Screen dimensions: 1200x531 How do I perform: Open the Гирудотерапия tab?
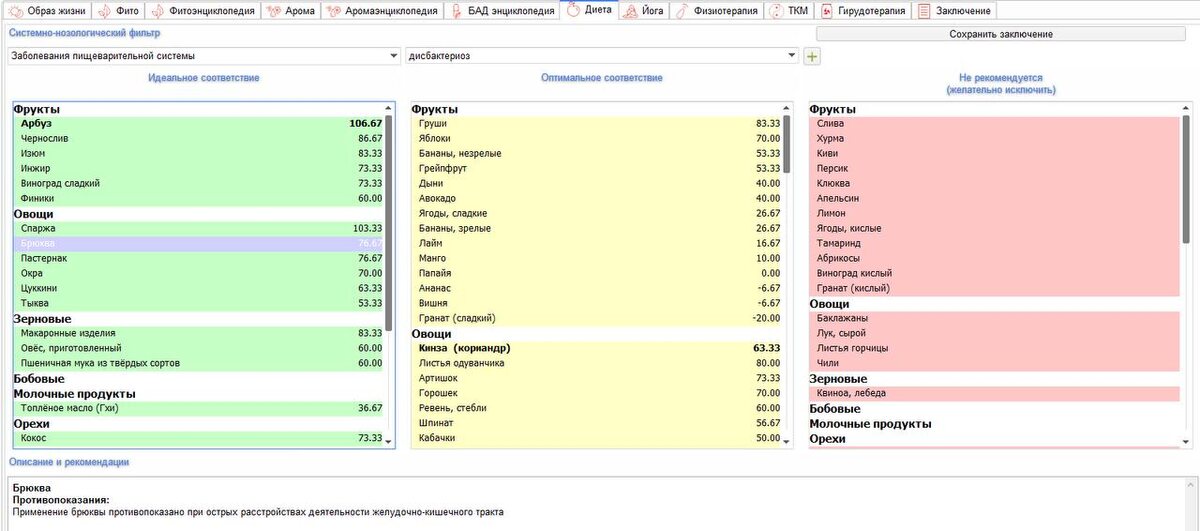pos(864,11)
